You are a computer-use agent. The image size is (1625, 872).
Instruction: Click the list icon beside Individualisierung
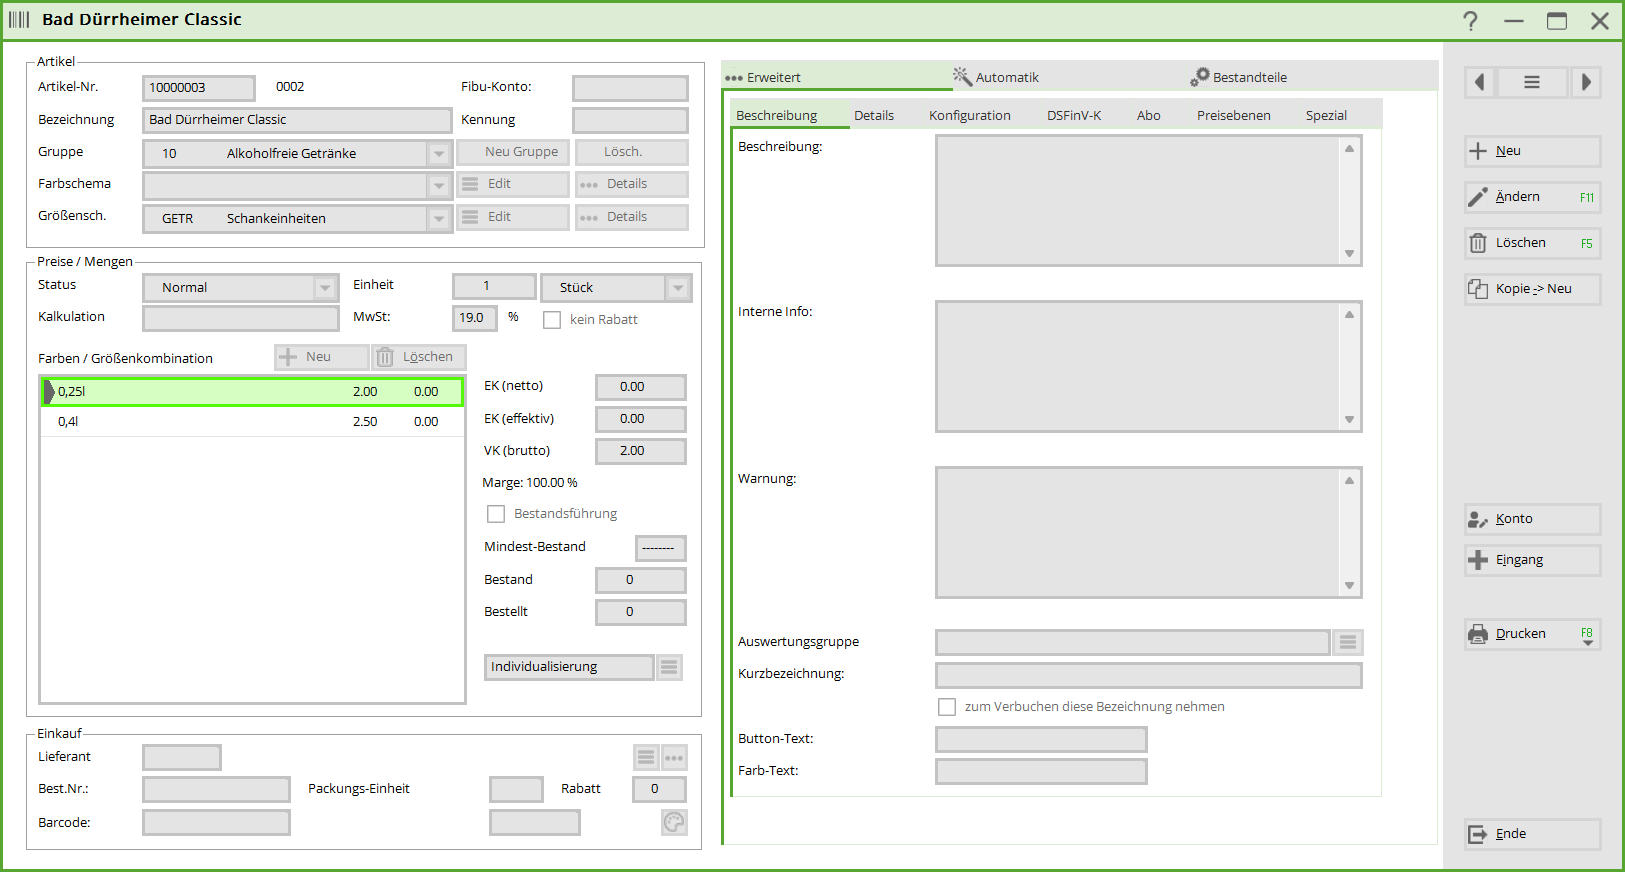(669, 667)
